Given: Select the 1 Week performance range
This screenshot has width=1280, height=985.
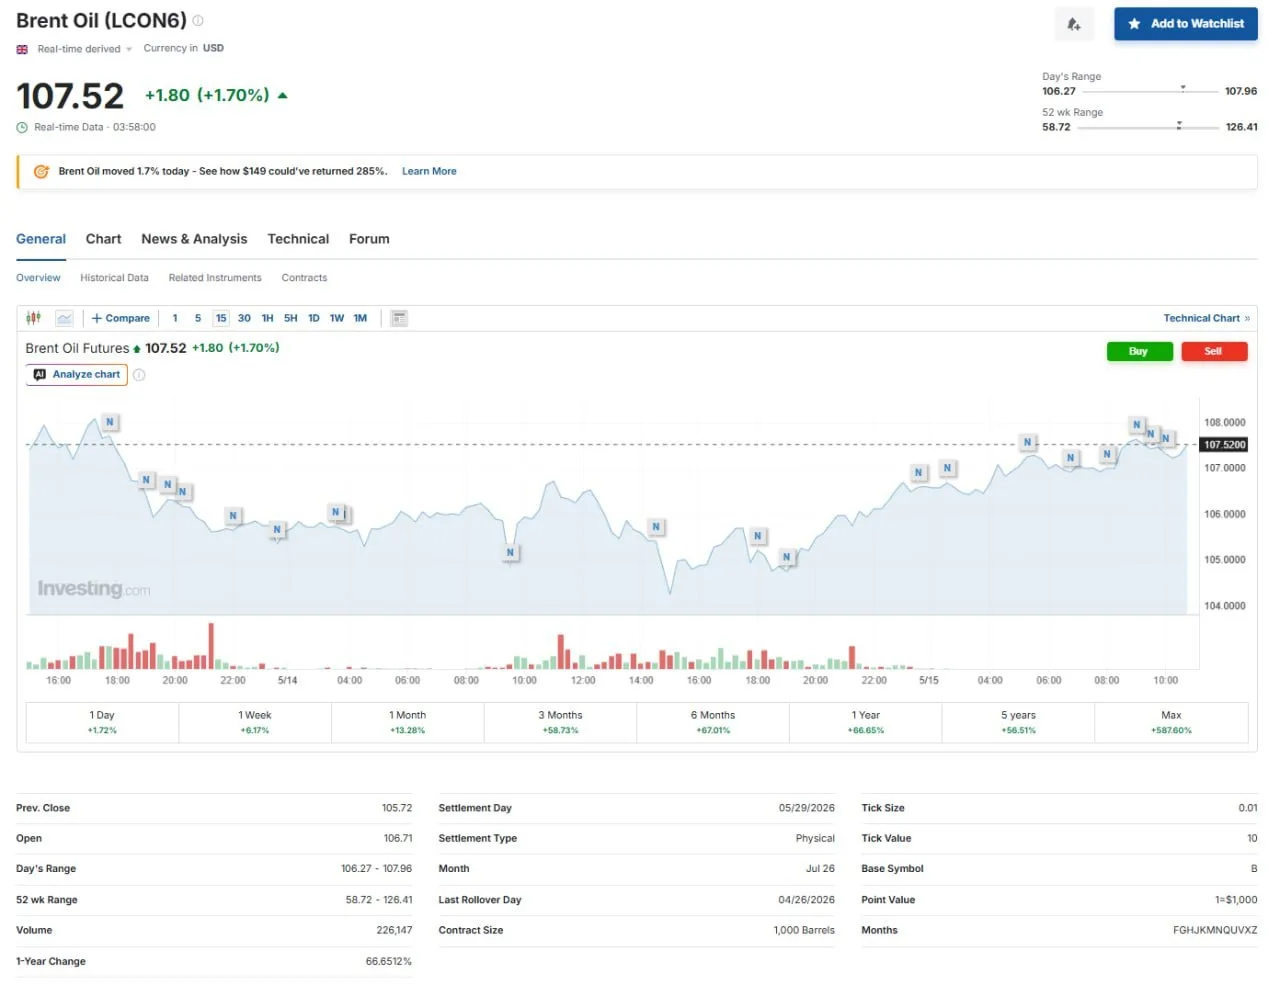Looking at the screenshot, I should pos(255,722).
